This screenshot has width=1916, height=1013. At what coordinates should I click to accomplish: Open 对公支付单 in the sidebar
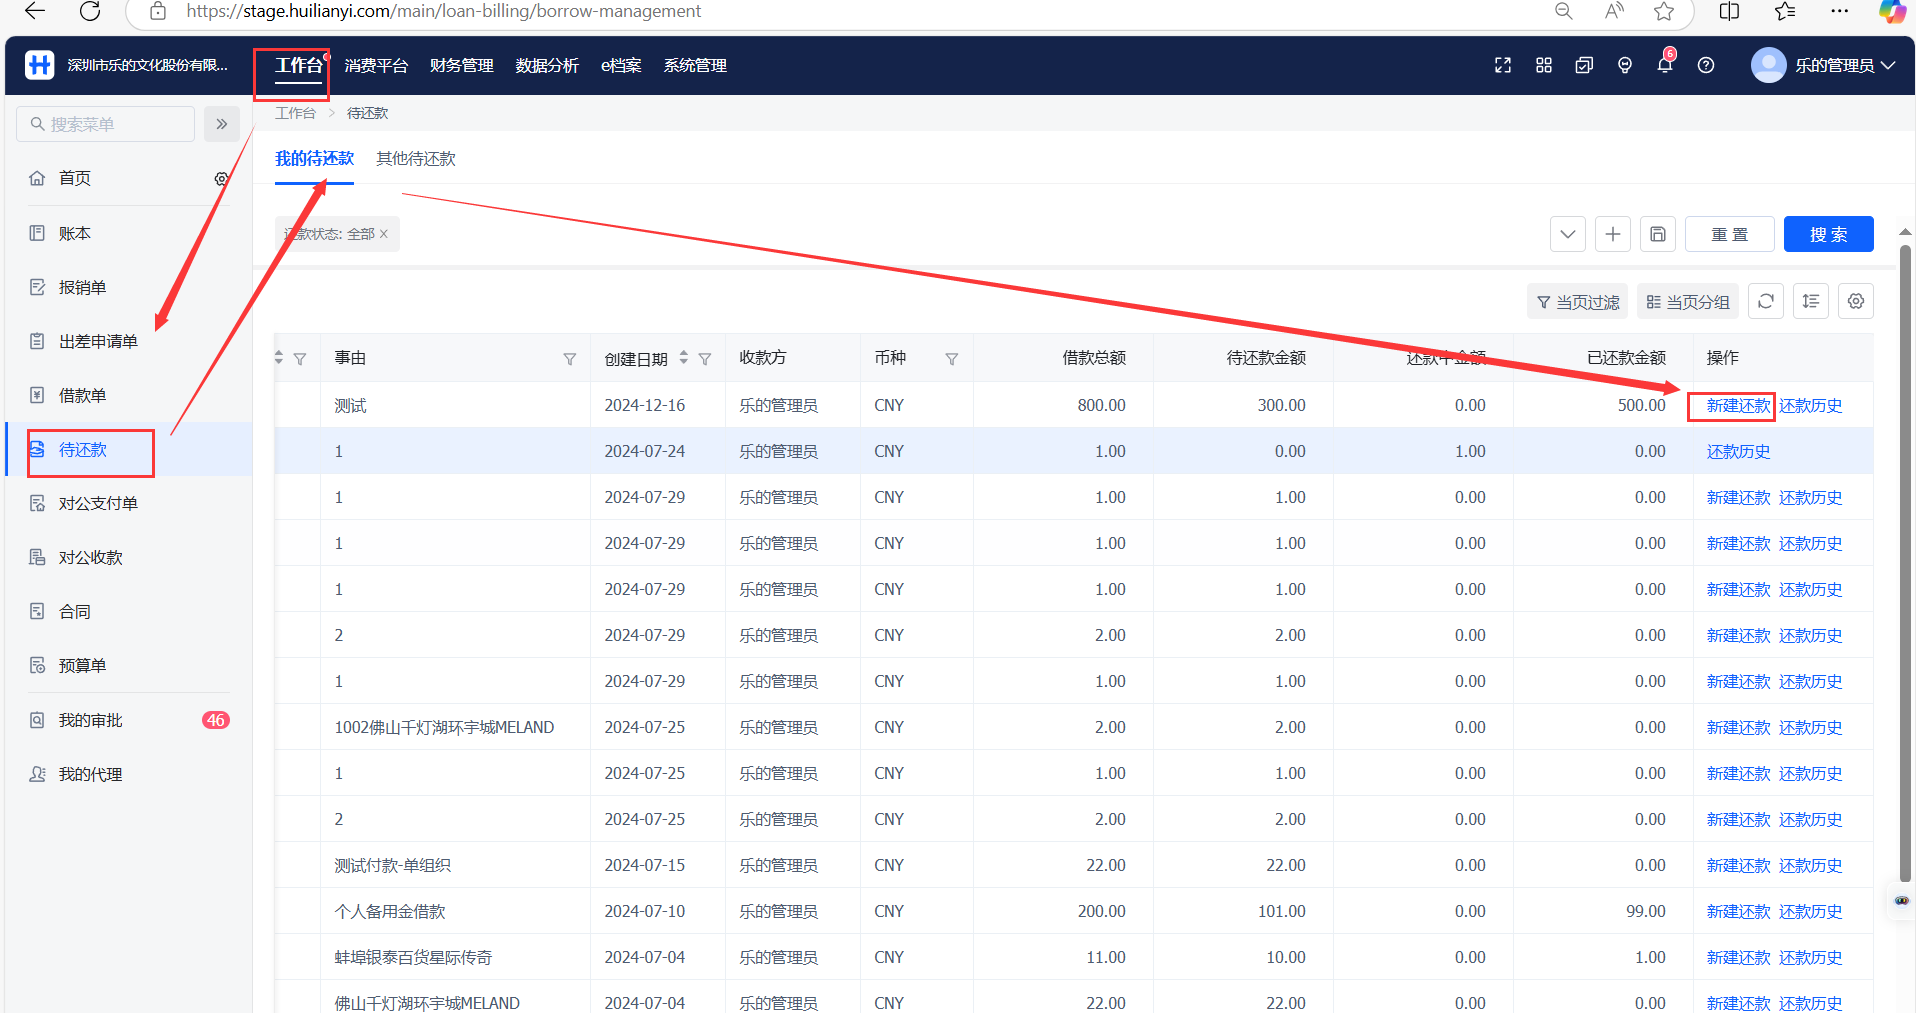click(x=98, y=503)
